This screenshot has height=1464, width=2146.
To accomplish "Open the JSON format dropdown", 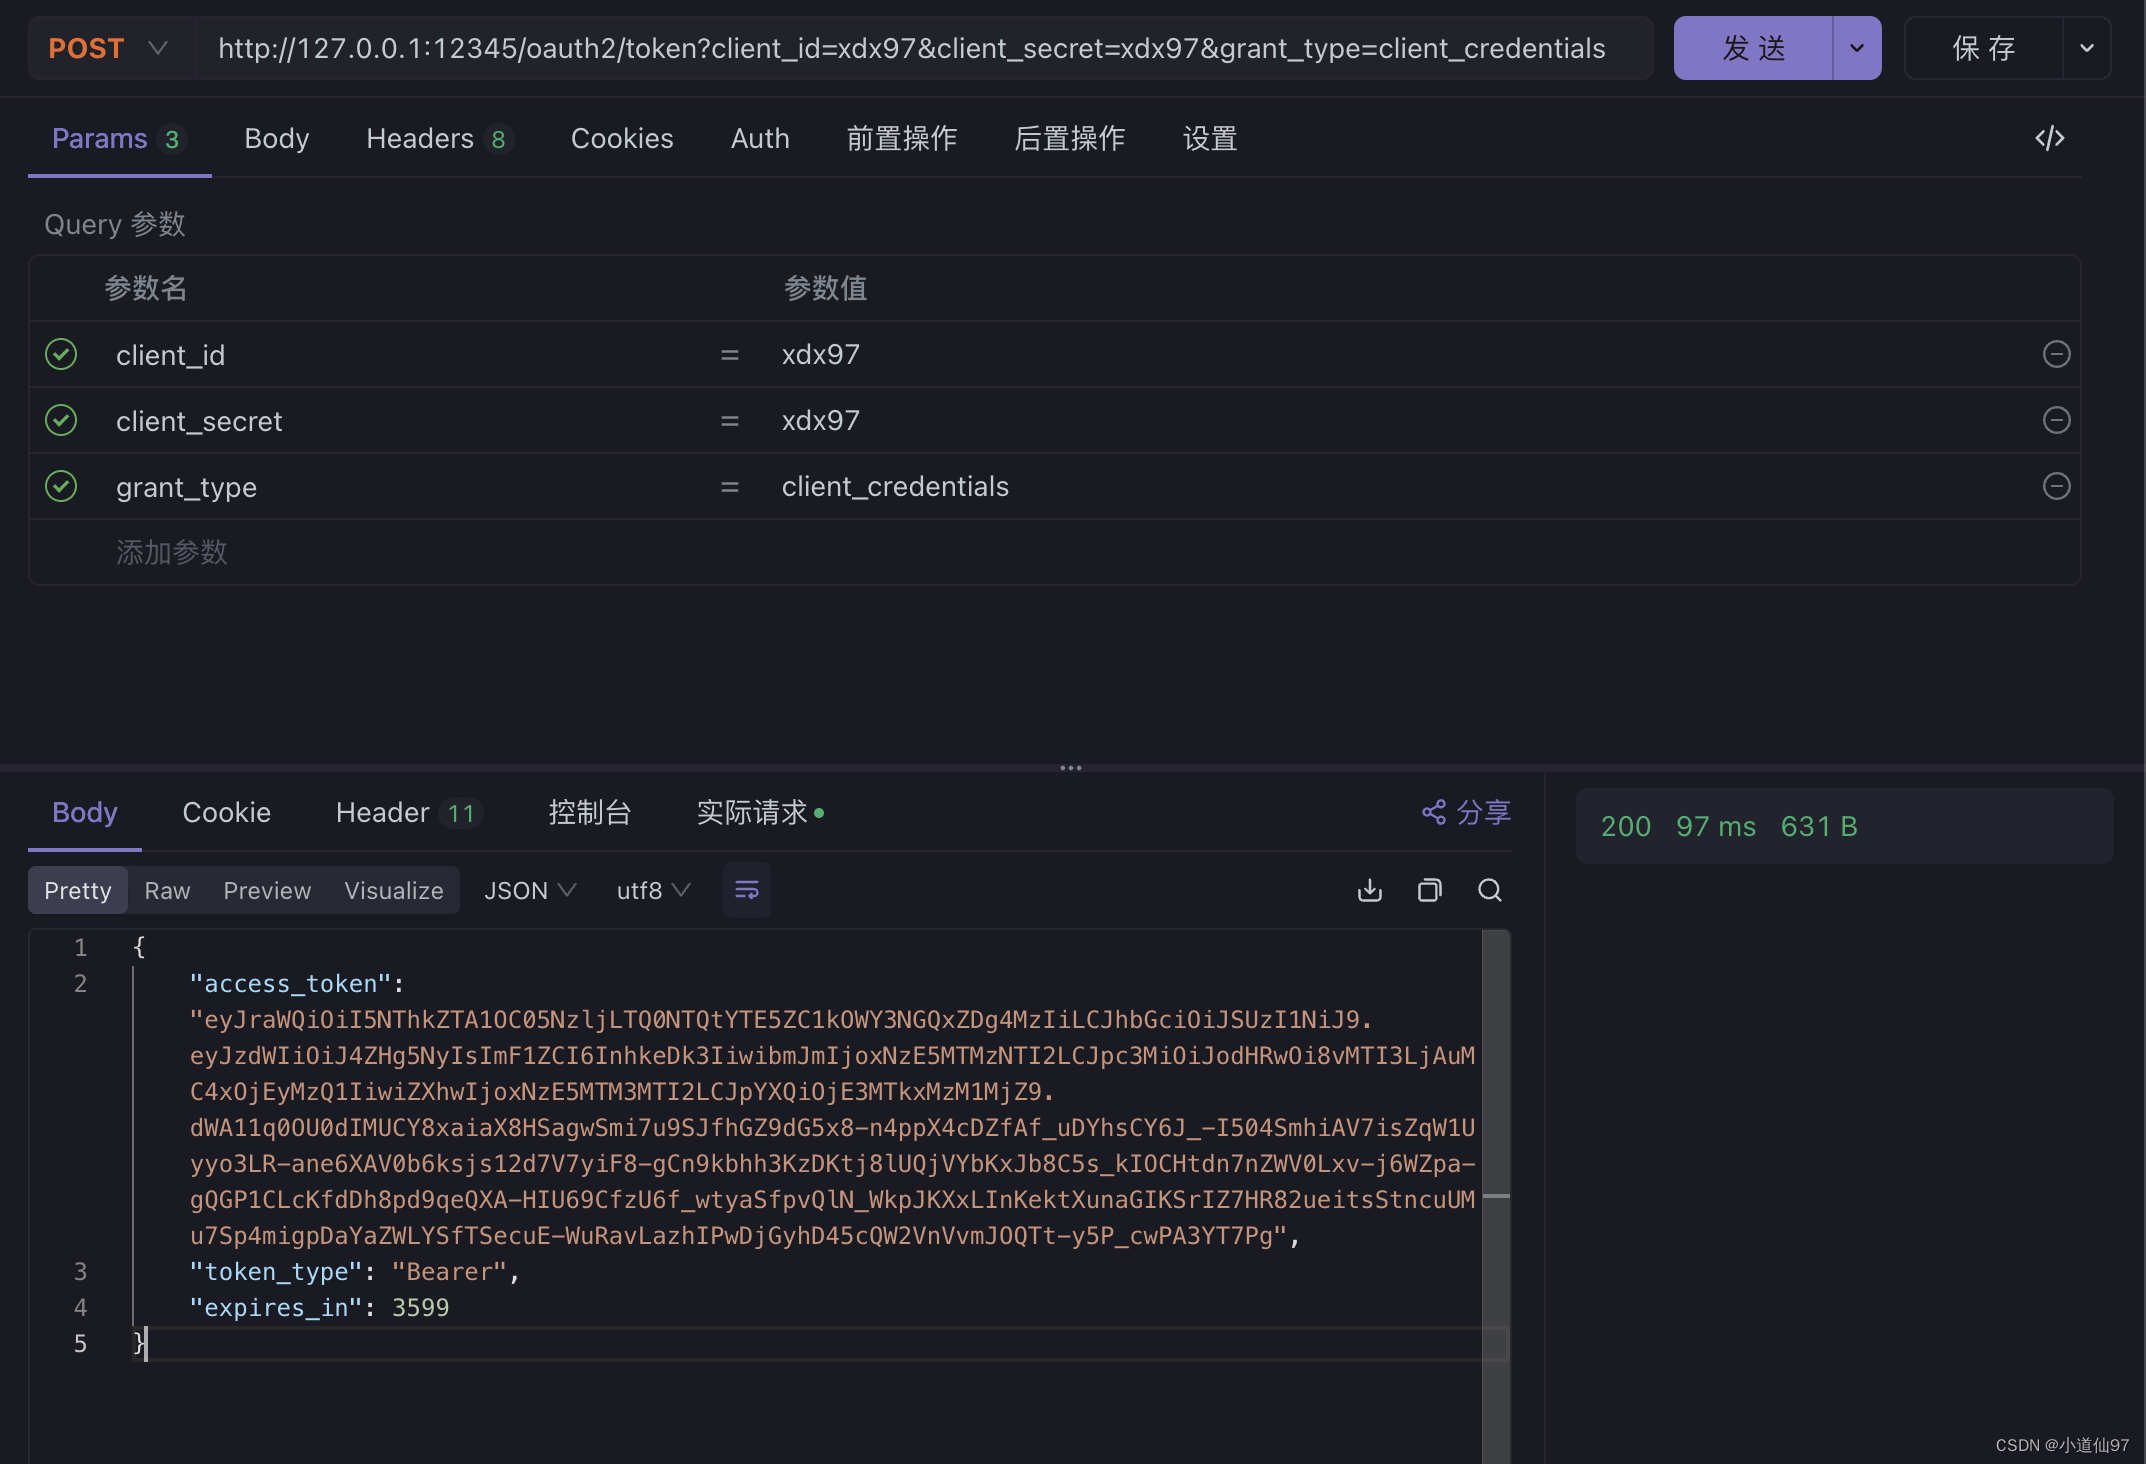I will [529, 890].
